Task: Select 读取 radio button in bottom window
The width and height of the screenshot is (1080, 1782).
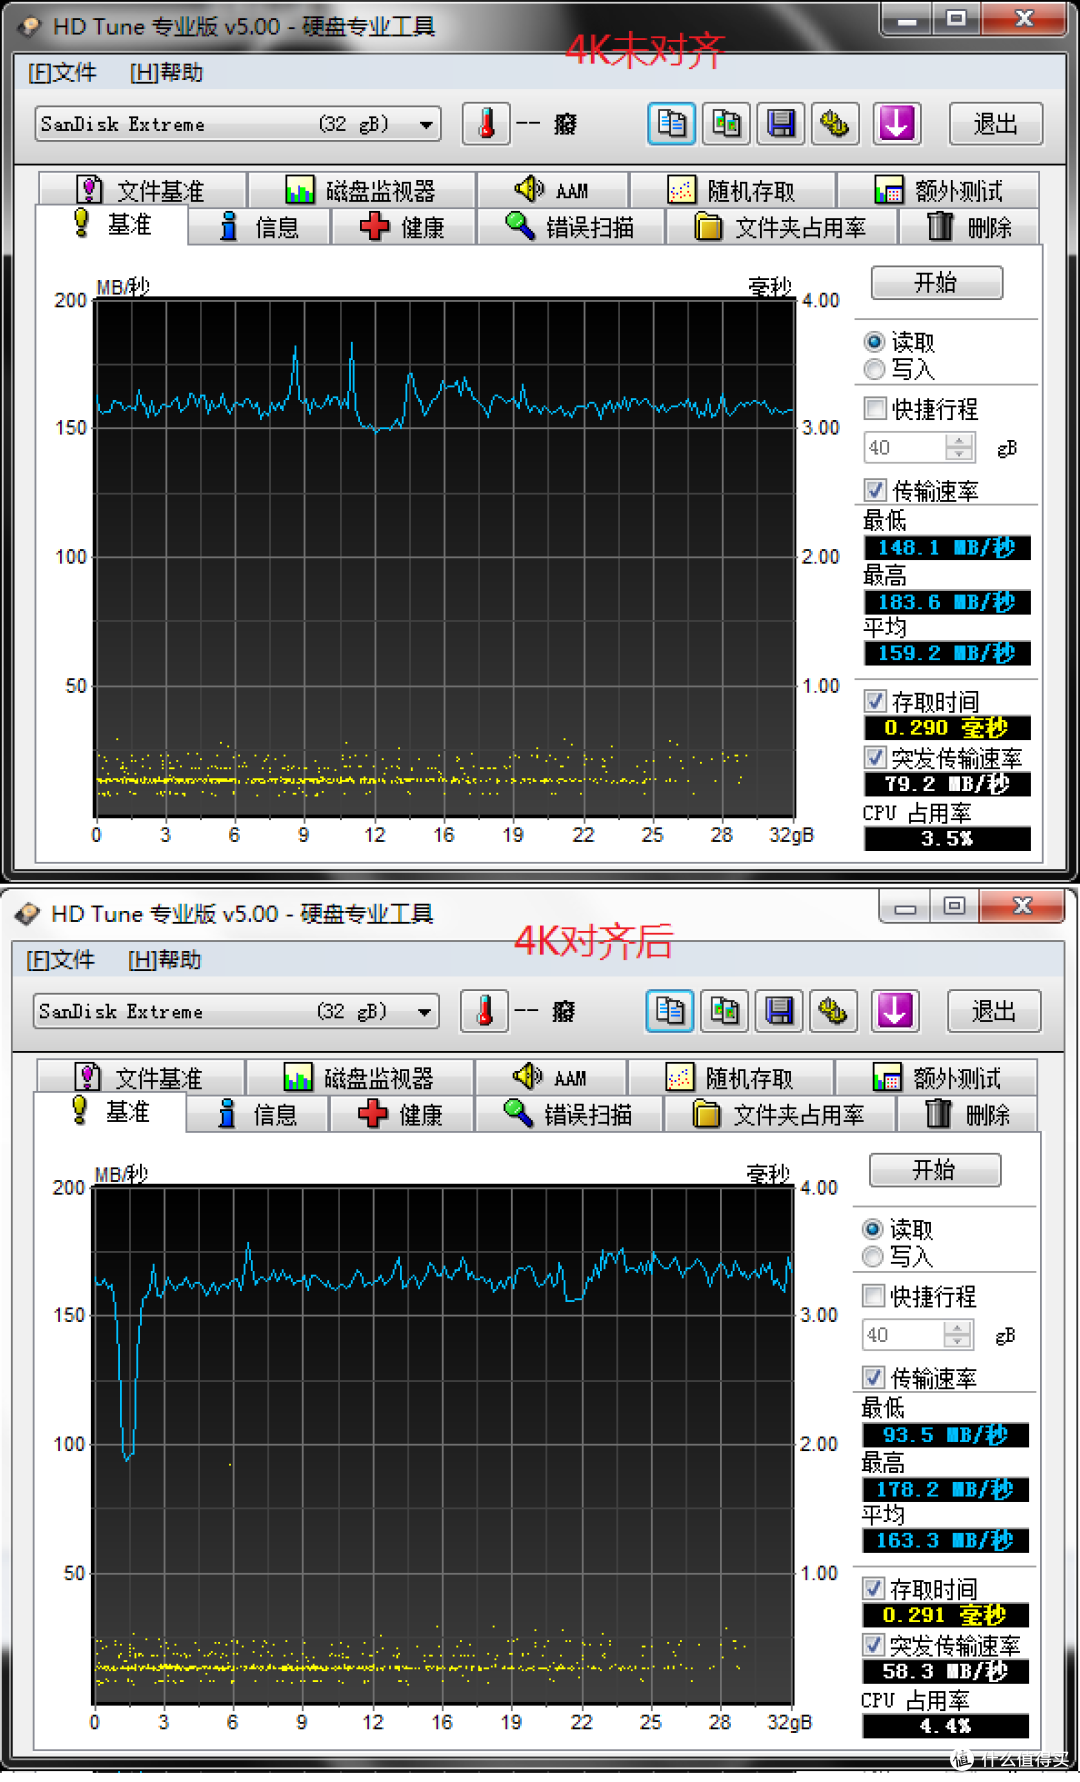Action: pos(873,1229)
